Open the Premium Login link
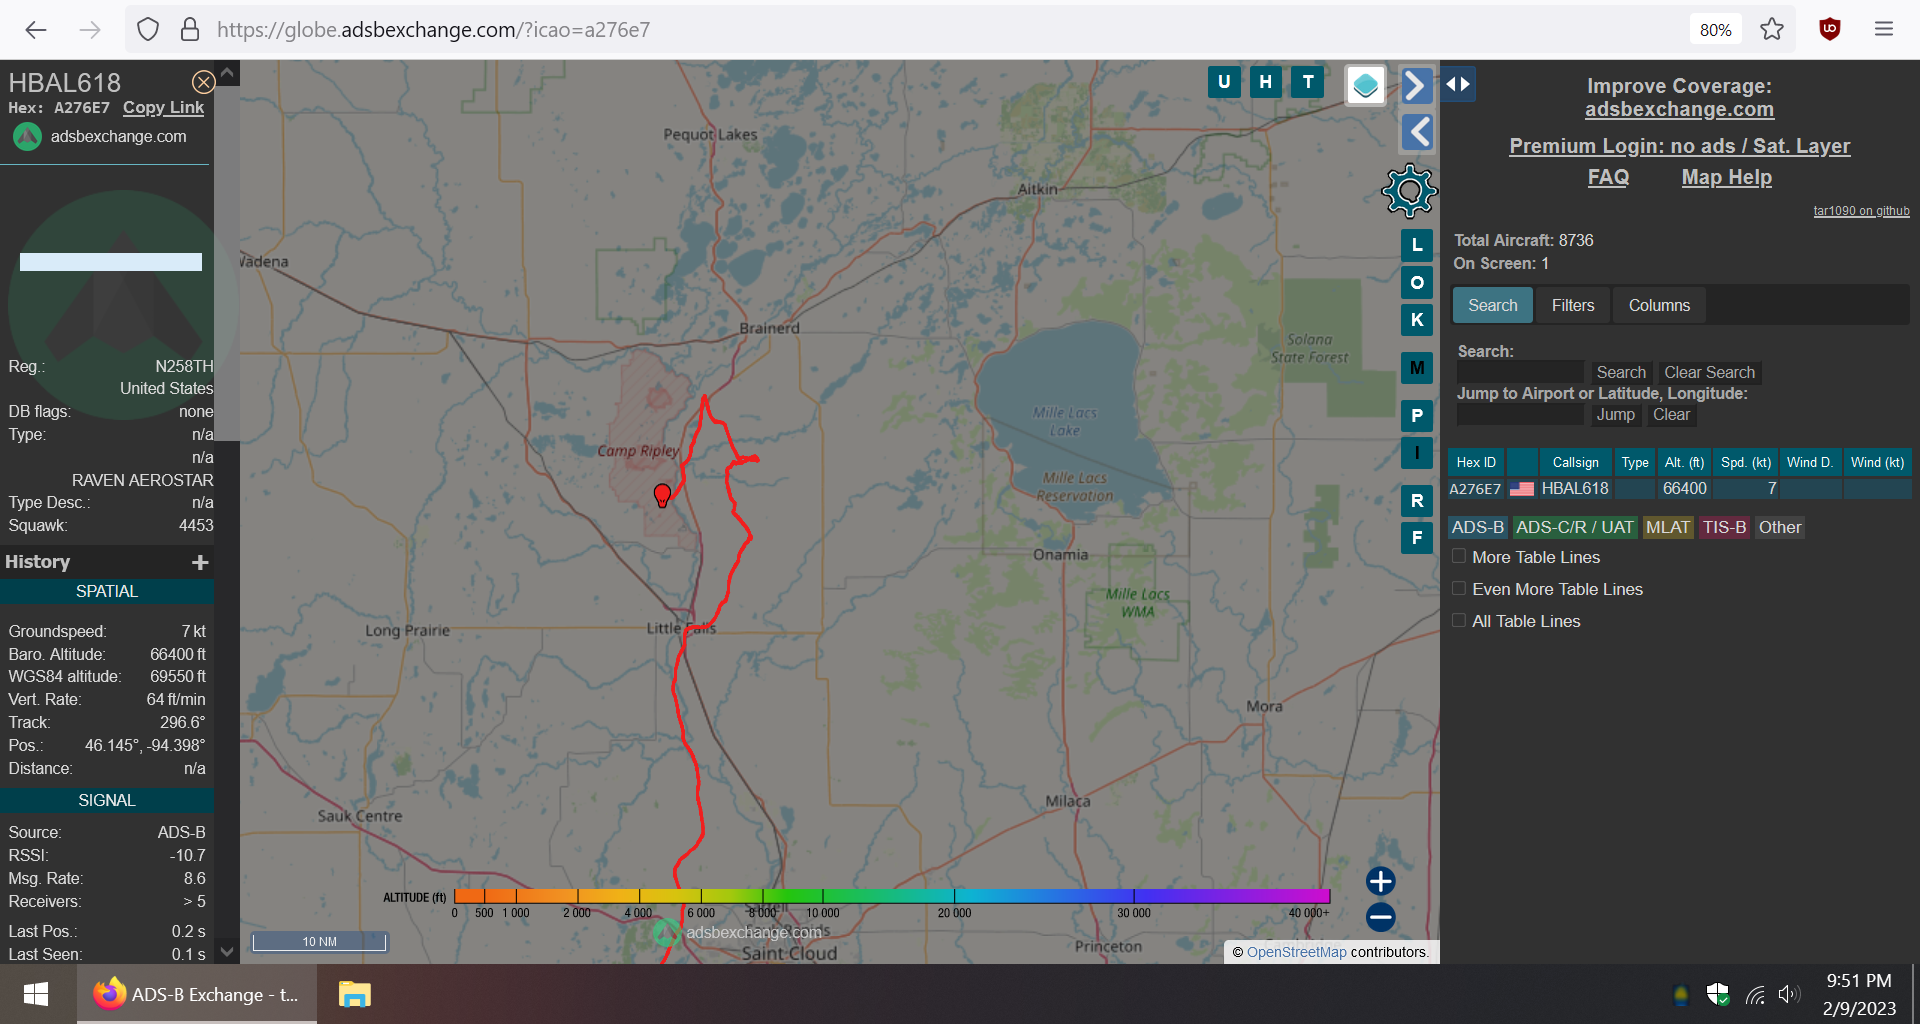The image size is (1920, 1024). tap(1679, 146)
